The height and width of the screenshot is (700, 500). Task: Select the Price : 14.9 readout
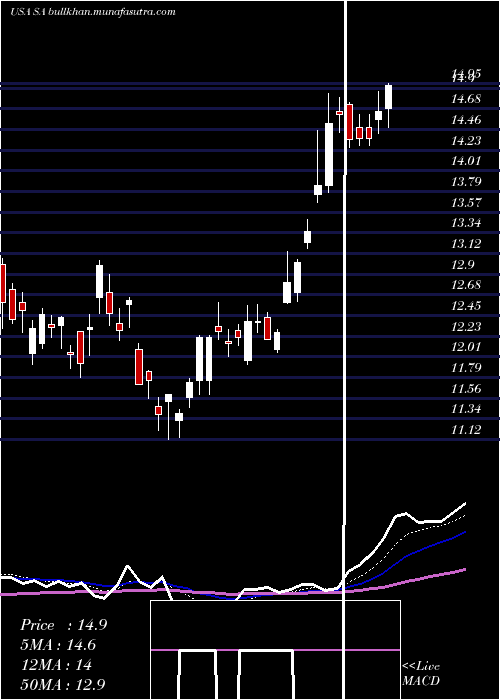tap(63, 625)
